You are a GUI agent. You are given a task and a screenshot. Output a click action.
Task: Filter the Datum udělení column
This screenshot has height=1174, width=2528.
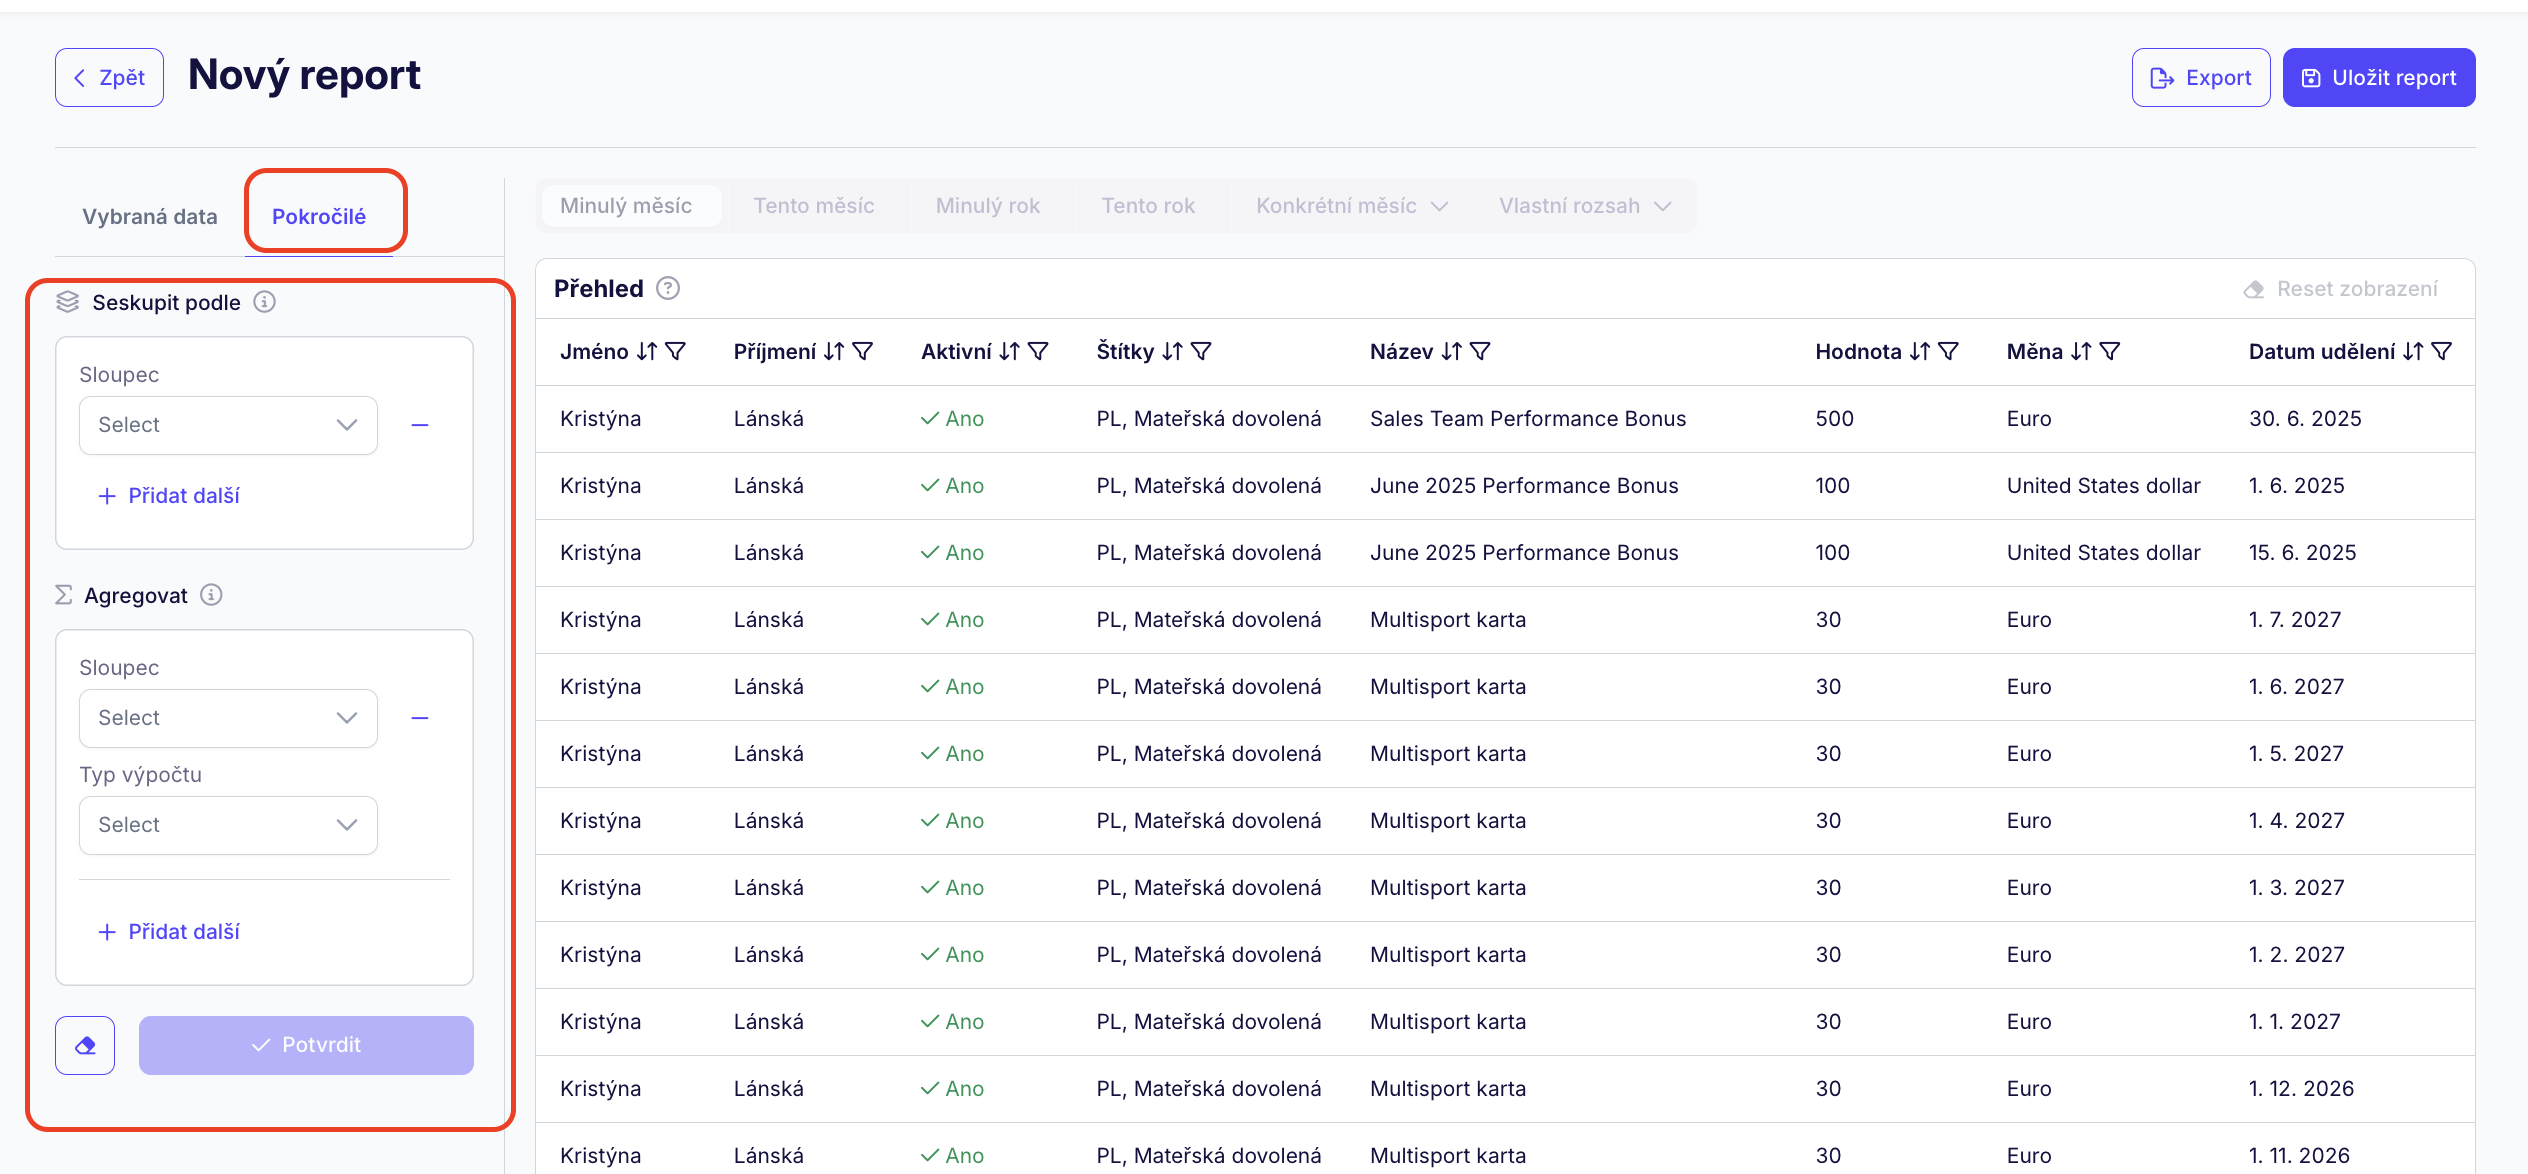click(2441, 352)
